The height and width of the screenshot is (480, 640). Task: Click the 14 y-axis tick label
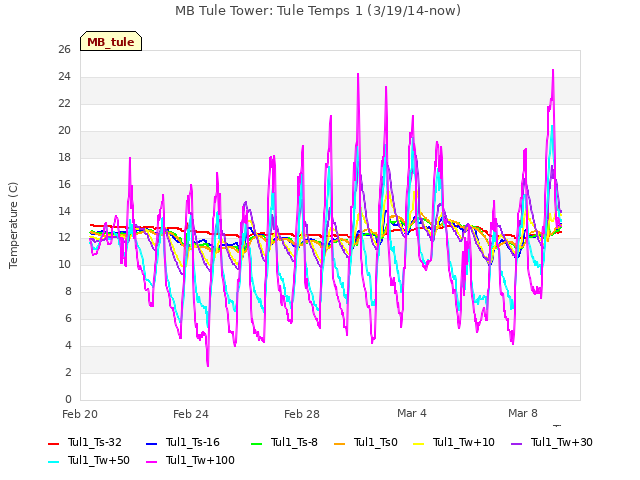coord(64,211)
